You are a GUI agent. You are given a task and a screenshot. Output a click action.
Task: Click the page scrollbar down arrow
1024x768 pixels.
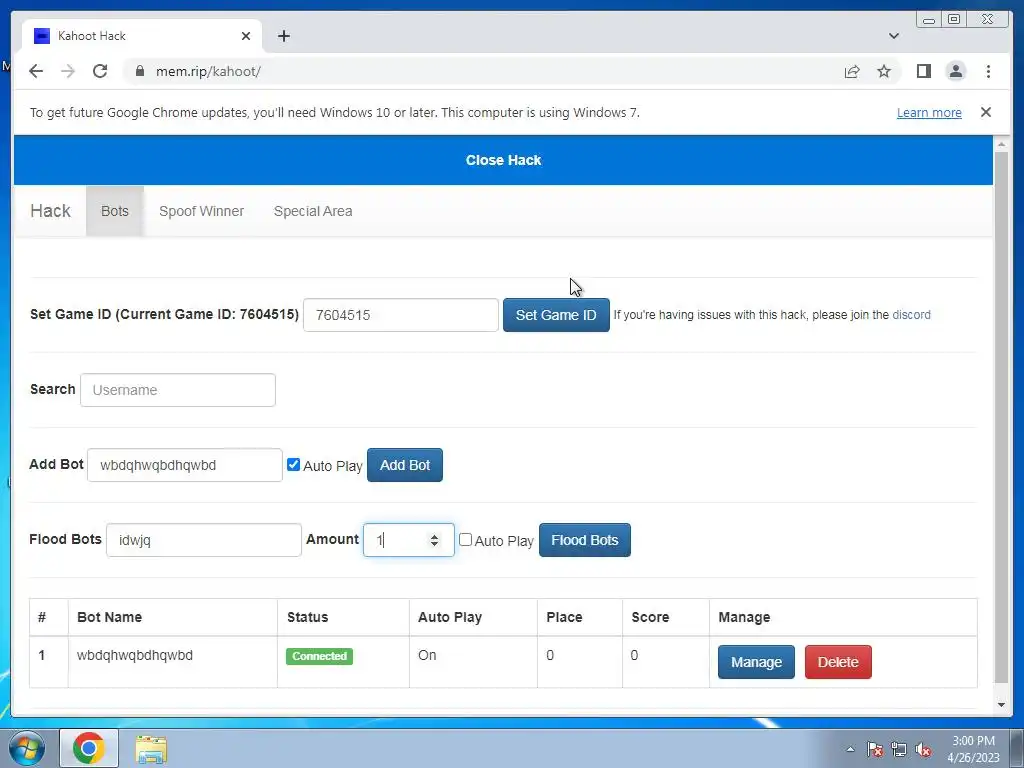tap(1001, 705)
